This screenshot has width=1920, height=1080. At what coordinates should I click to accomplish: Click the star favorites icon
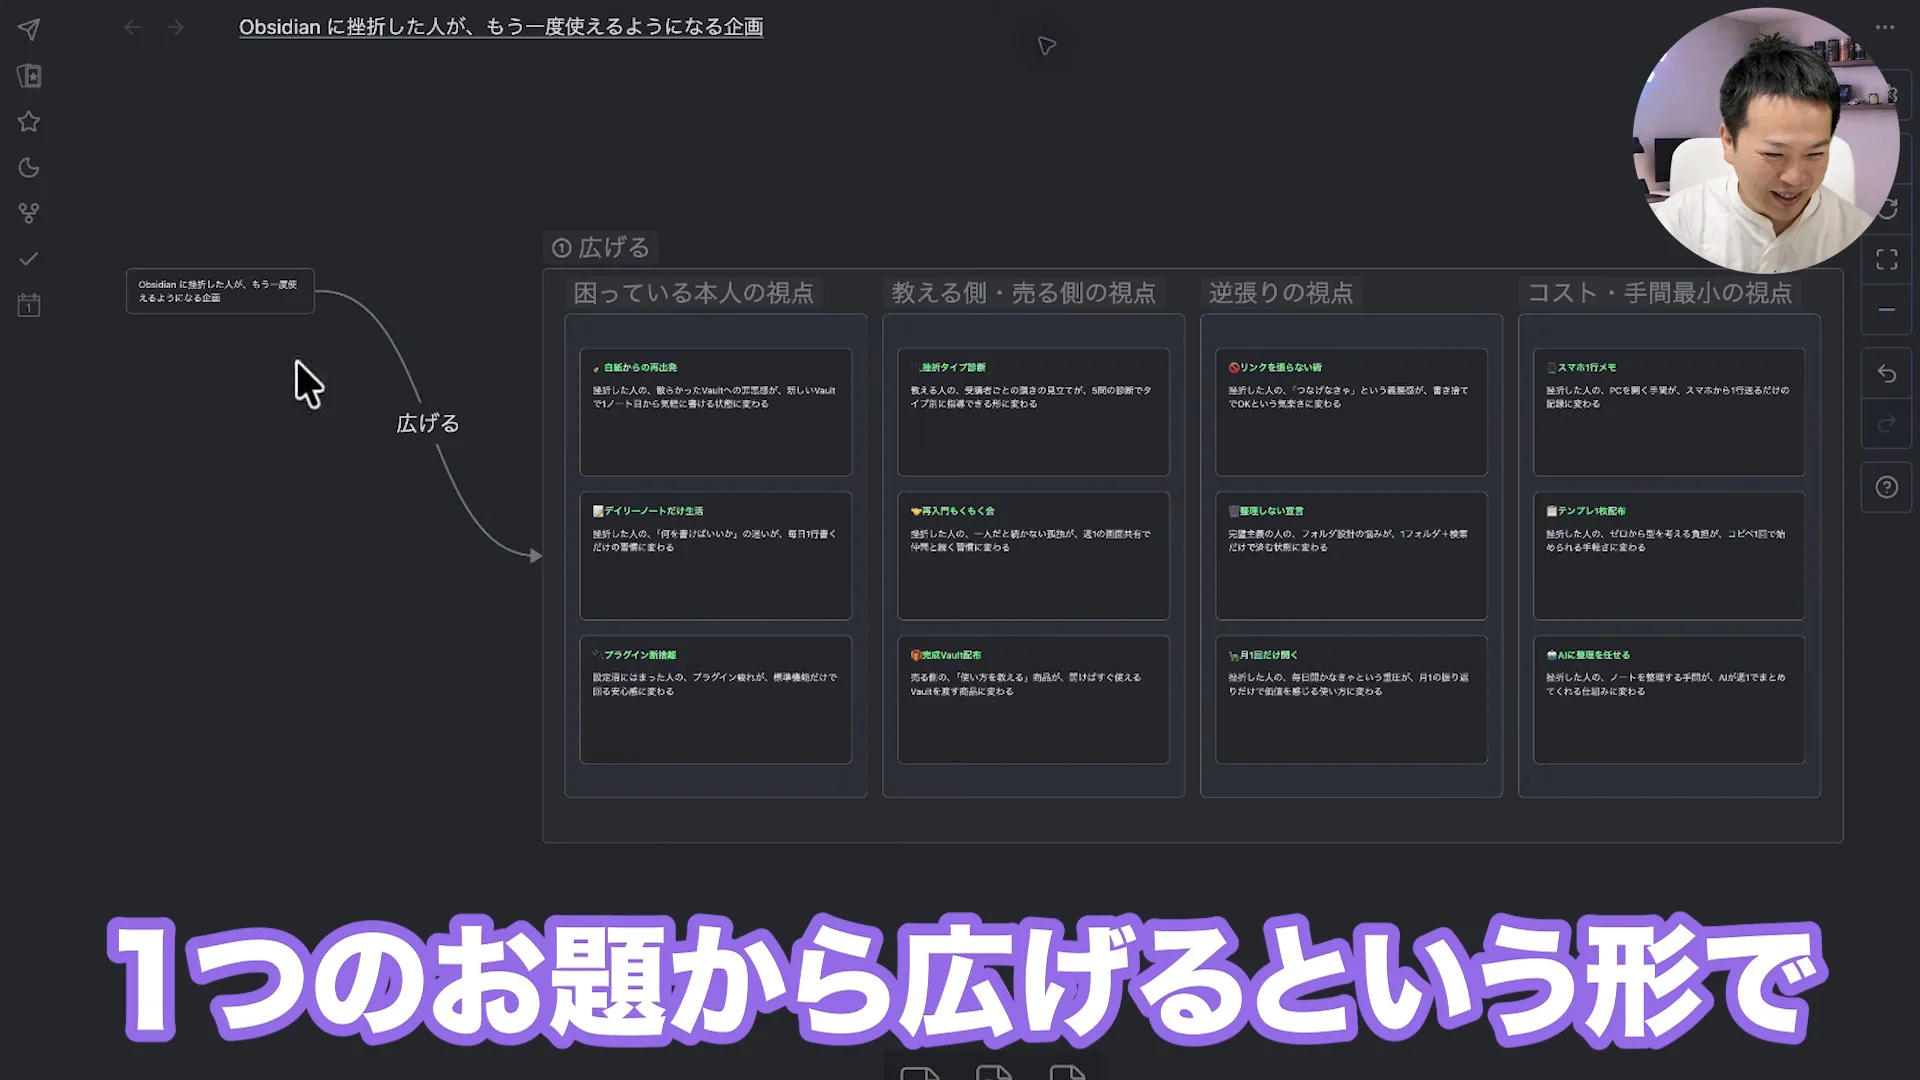click(29, 122)
